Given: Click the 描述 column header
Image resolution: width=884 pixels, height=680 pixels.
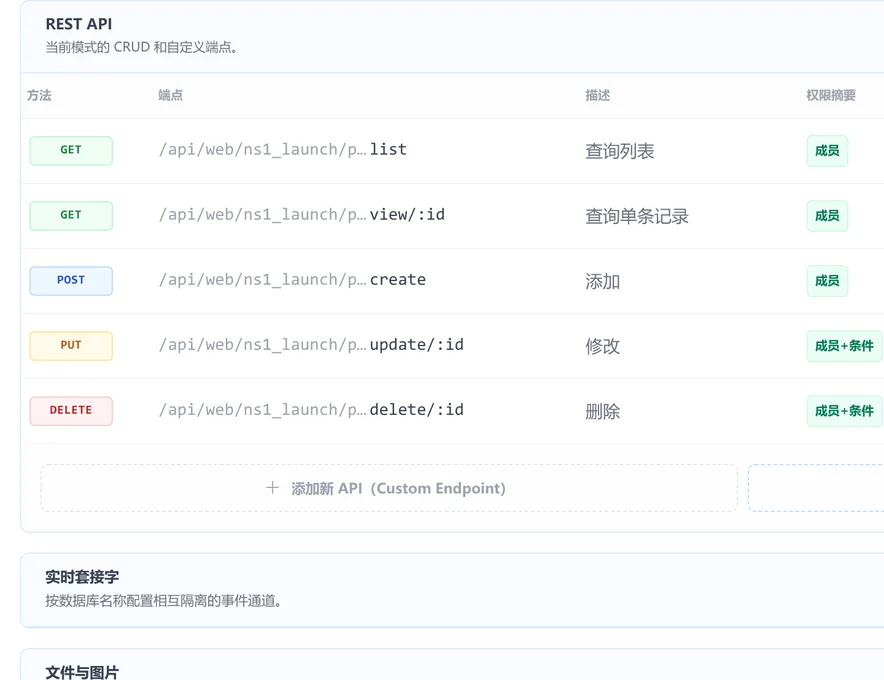Looking at the screenshot, I should [x=598, y=95].
